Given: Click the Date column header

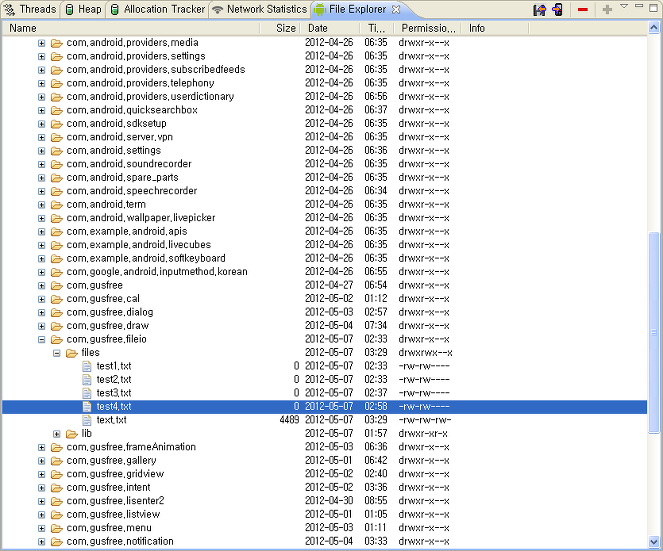Looking at the screenshot, I should 330,28.
